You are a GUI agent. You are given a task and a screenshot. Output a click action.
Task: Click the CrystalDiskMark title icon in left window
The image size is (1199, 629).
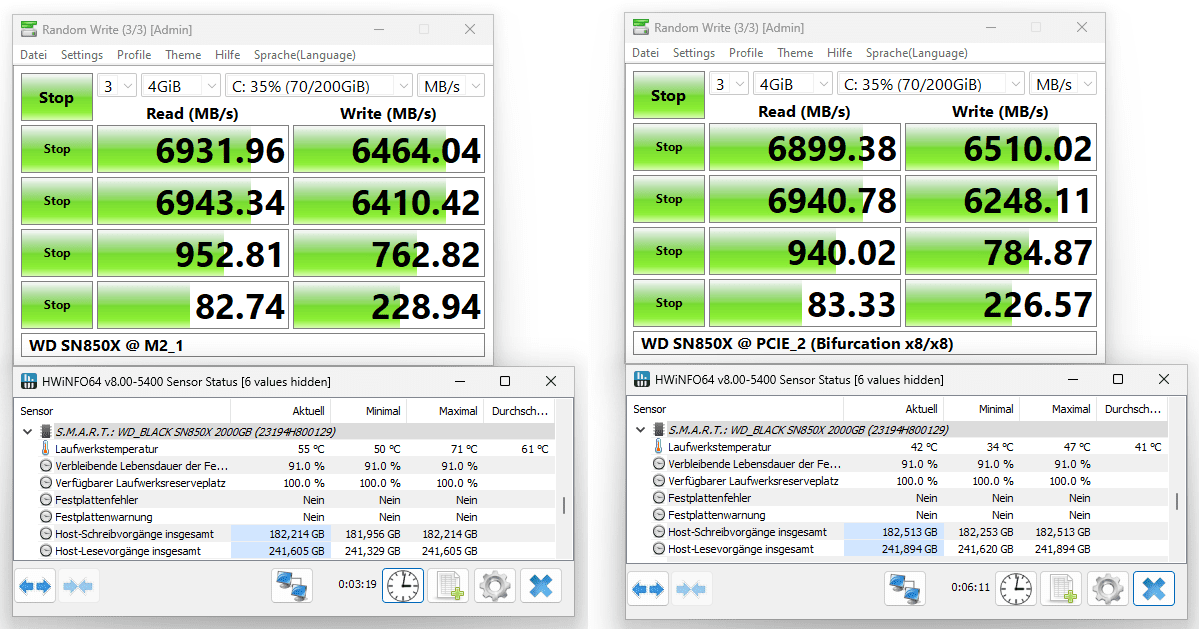click(x=29, y=29)
